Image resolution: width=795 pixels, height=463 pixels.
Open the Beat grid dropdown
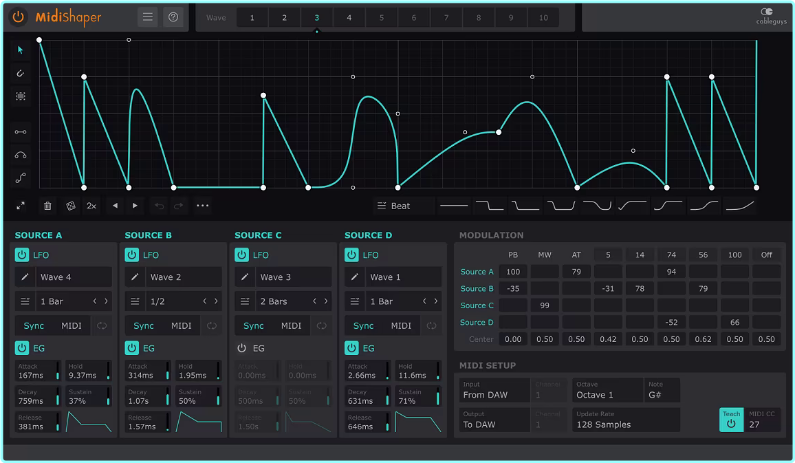403,206
